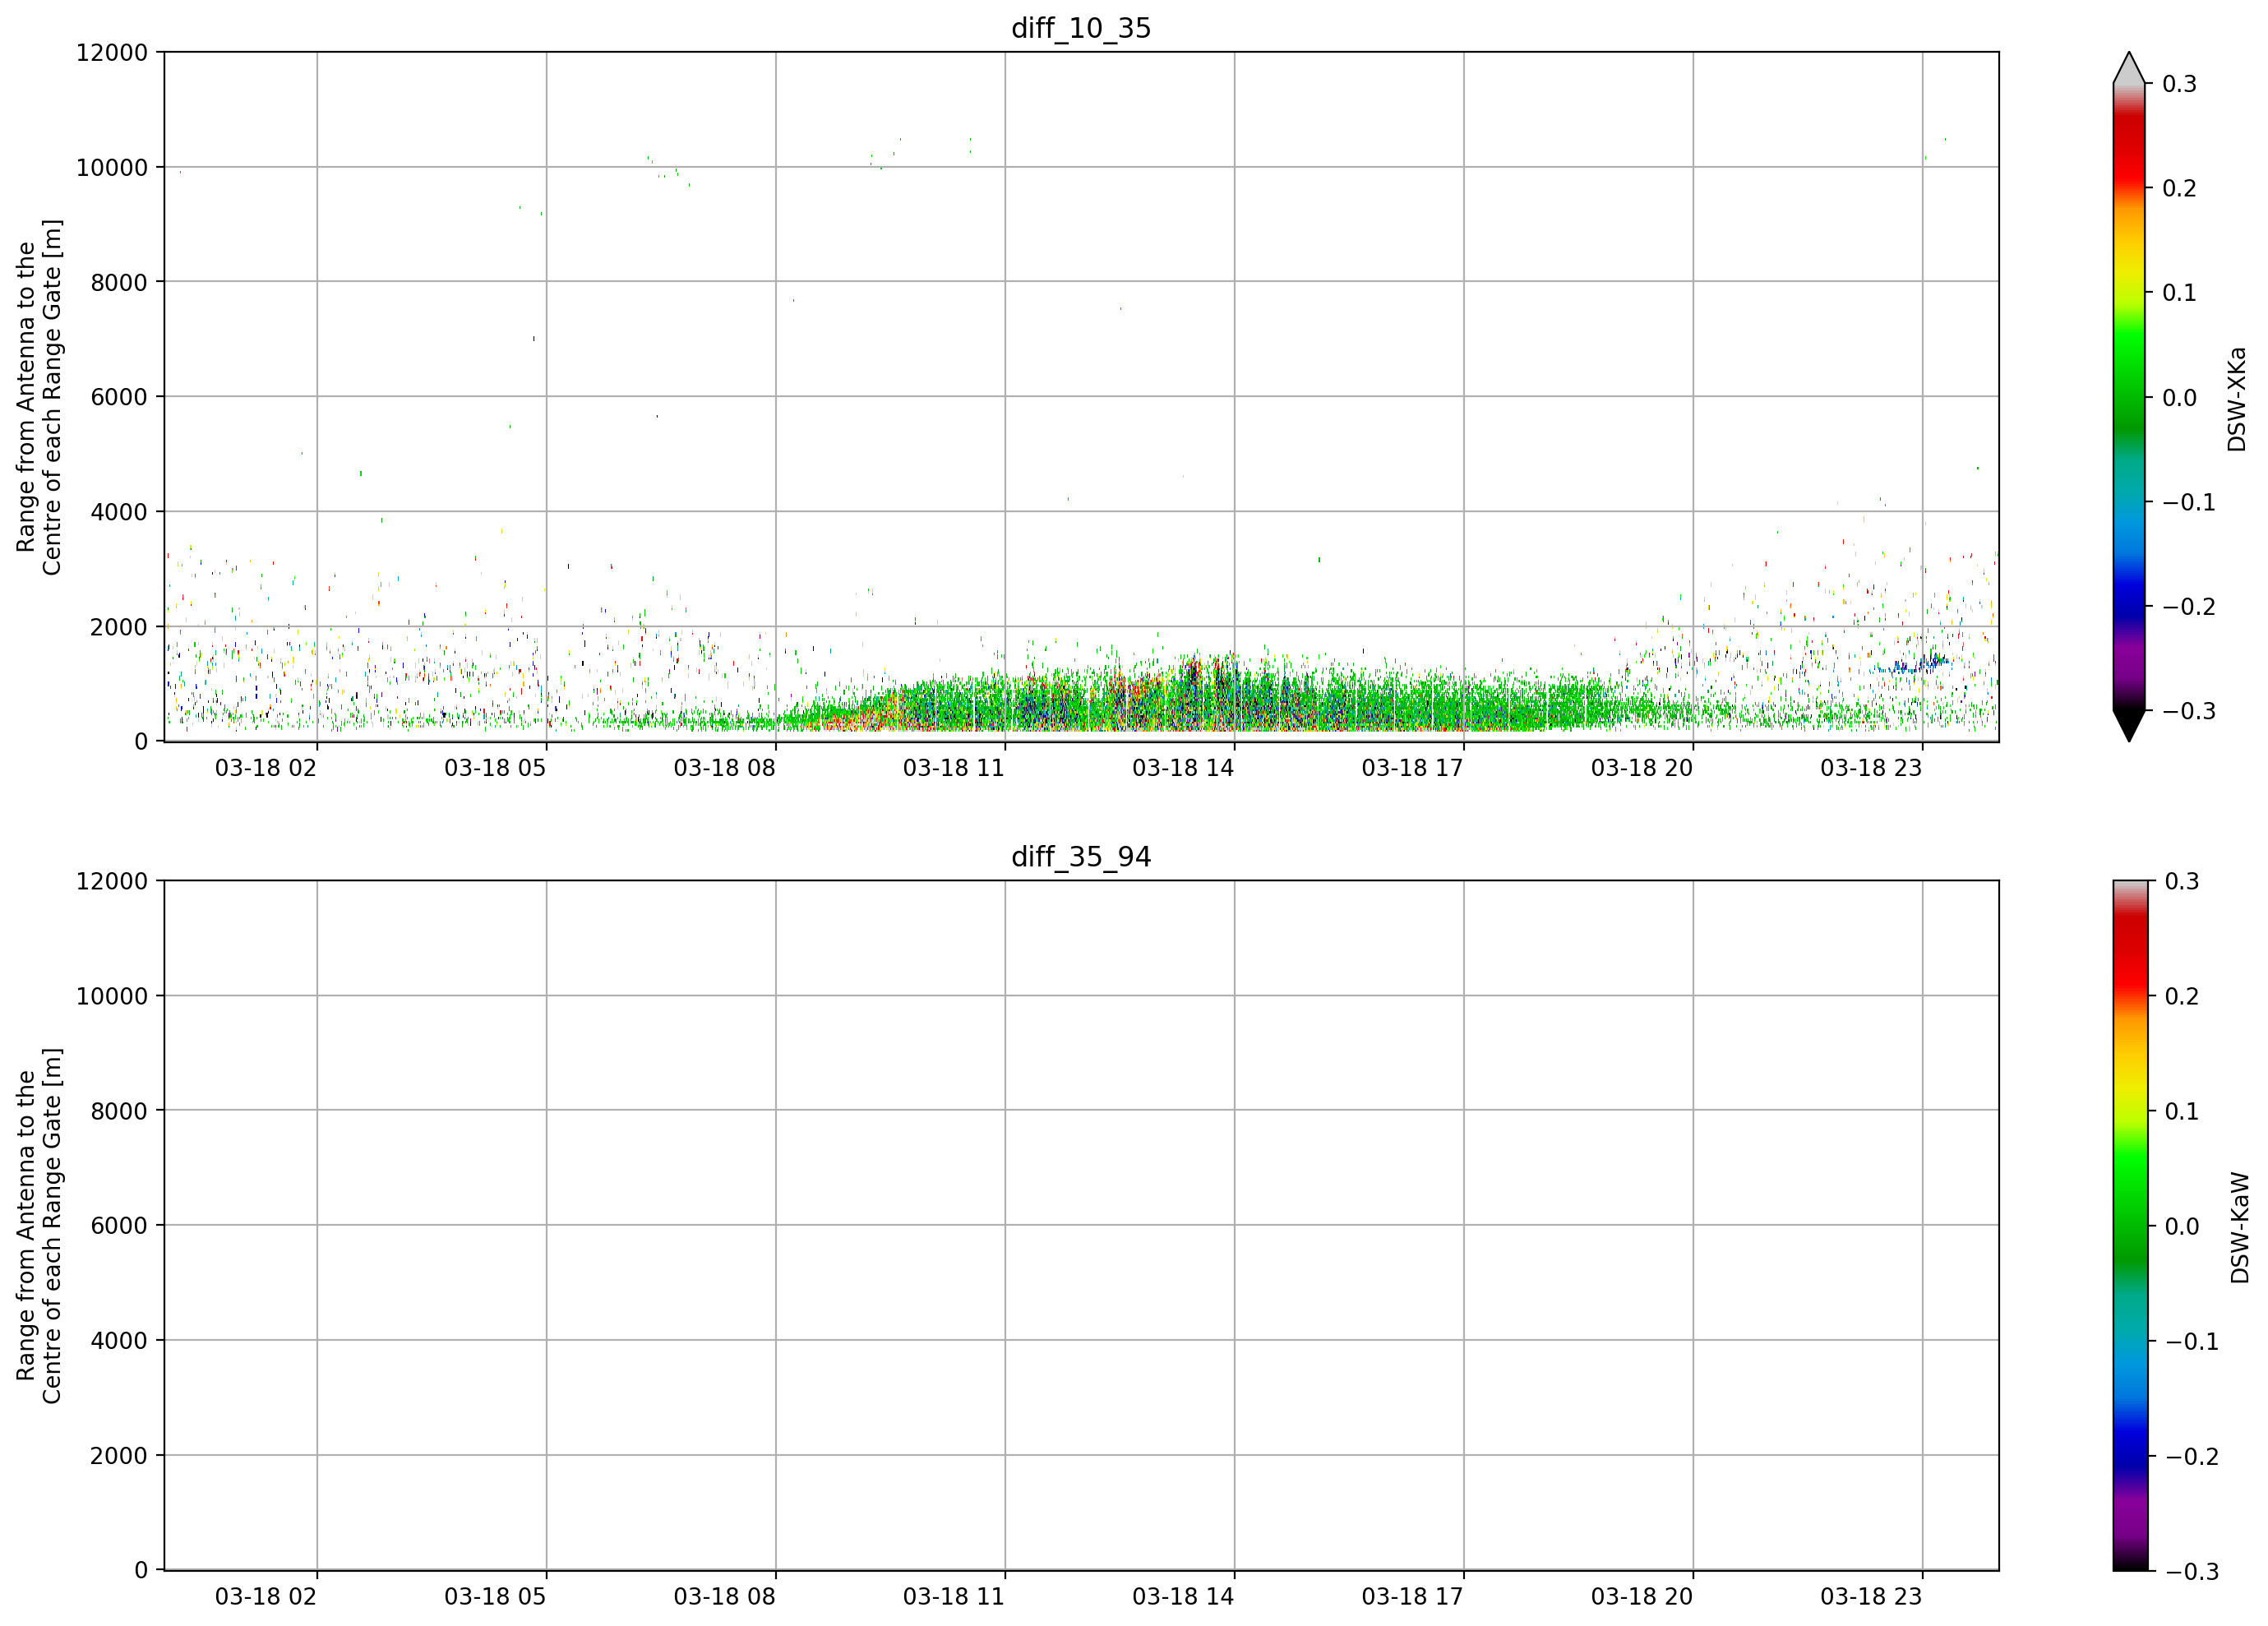Select the DSW-XKa colorbar label

tap(2237, 399)
